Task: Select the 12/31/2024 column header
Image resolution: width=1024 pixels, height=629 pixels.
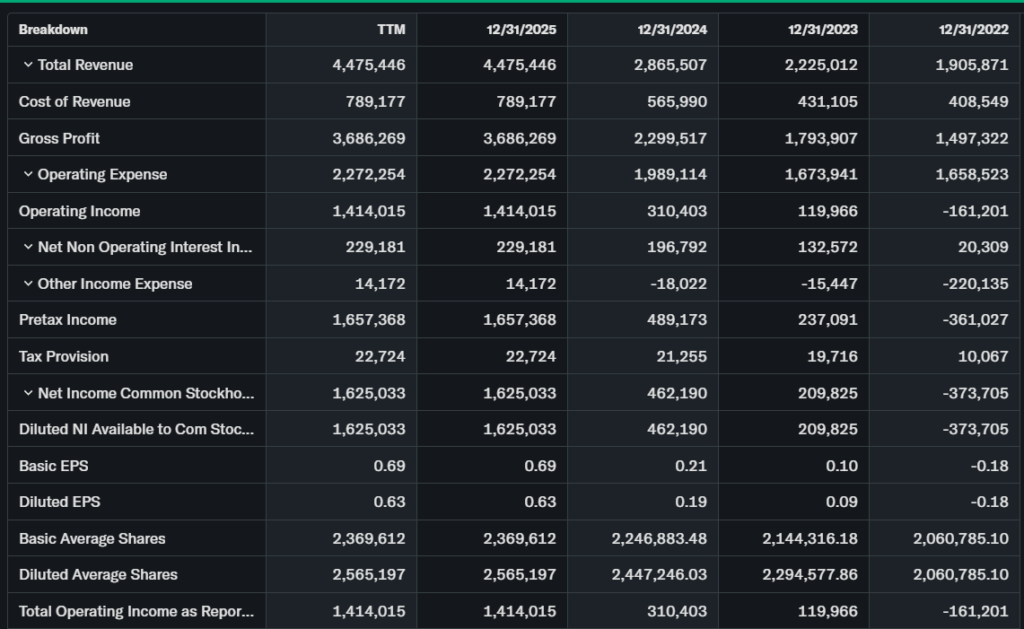Action: point(672,29)
